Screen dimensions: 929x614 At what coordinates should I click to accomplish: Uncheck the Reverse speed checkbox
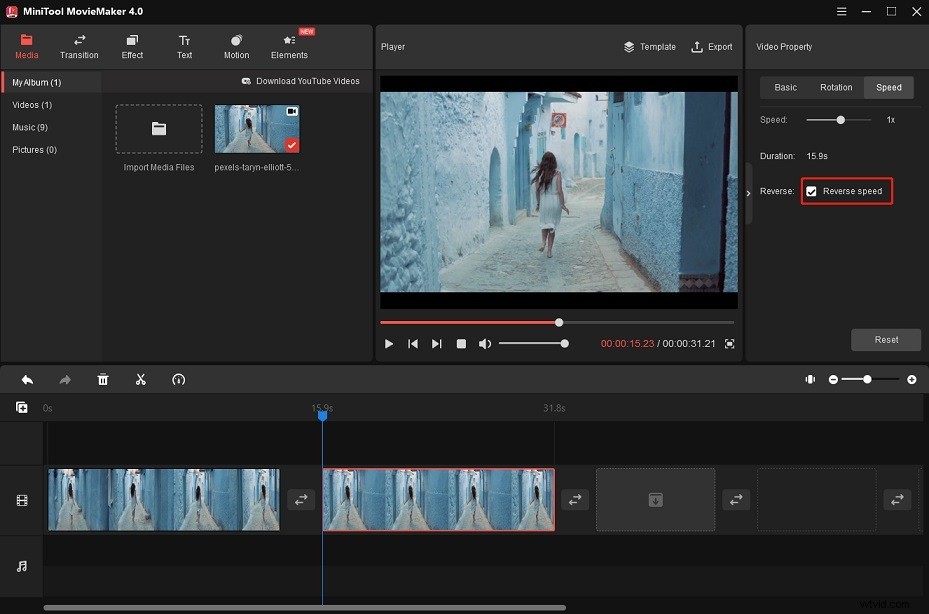[812, 191]
